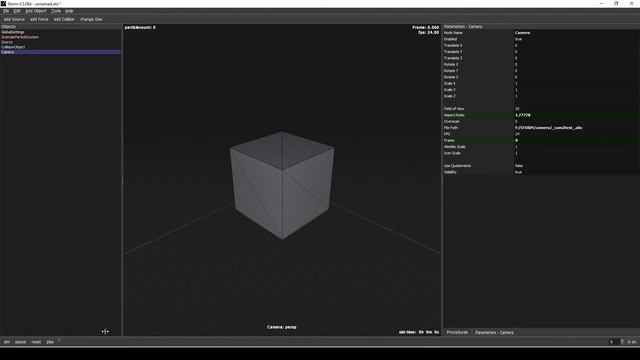Click the particlecount readout in the viewport
This screenshot has width=640, height=360.
tap(140, 27)
